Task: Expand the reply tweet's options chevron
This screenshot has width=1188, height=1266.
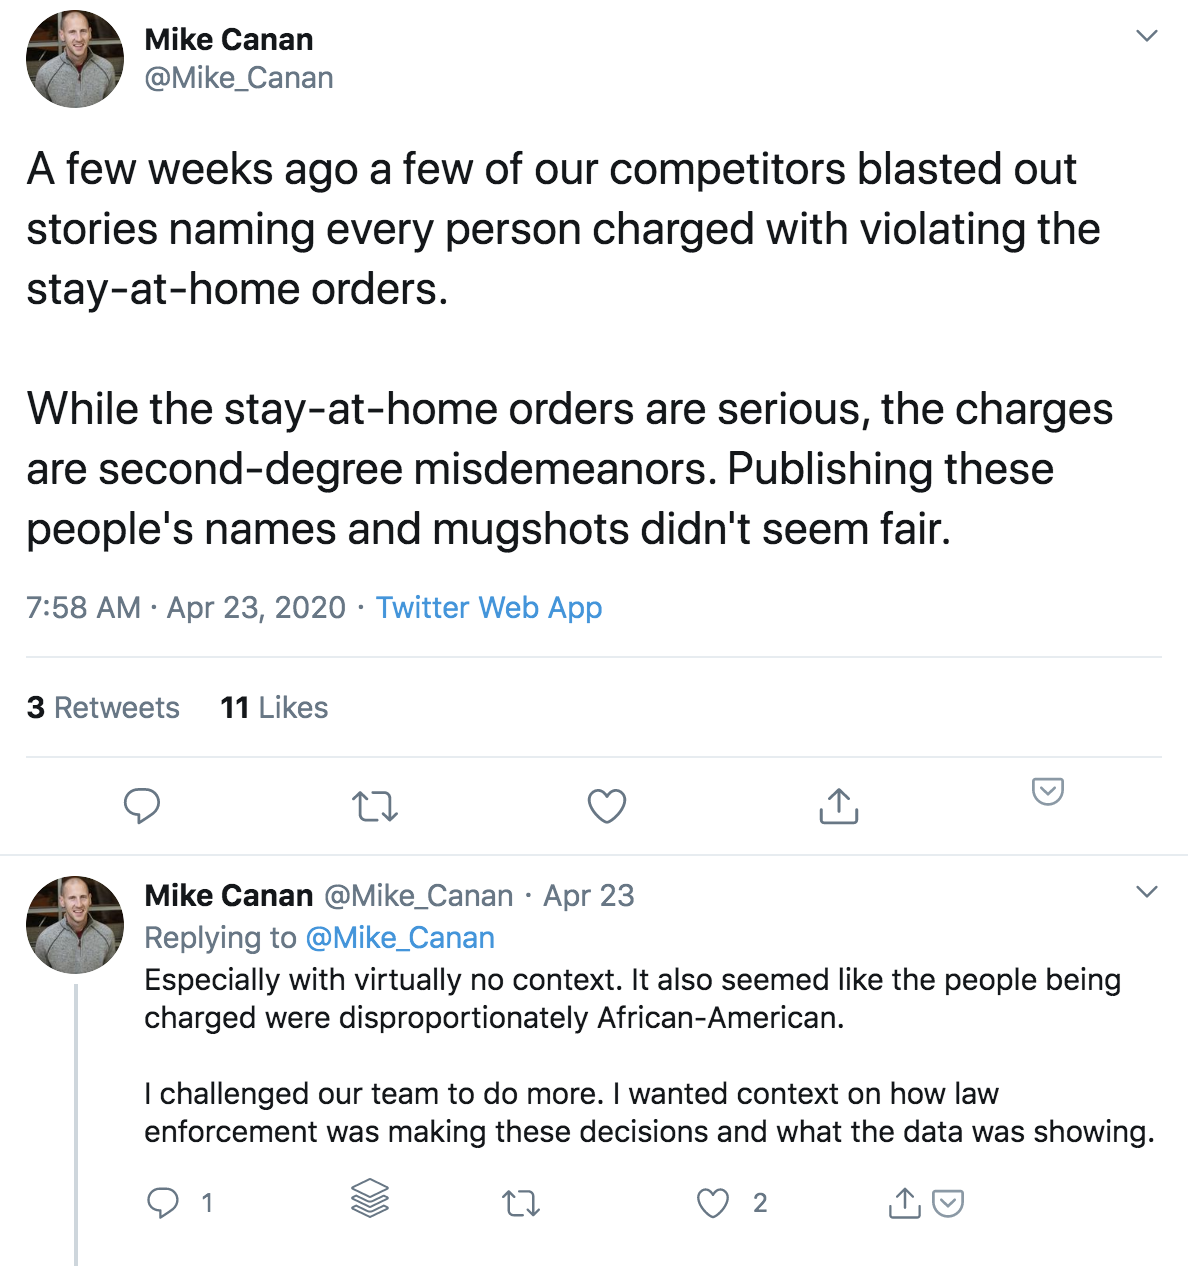Action: (1147, 891)
